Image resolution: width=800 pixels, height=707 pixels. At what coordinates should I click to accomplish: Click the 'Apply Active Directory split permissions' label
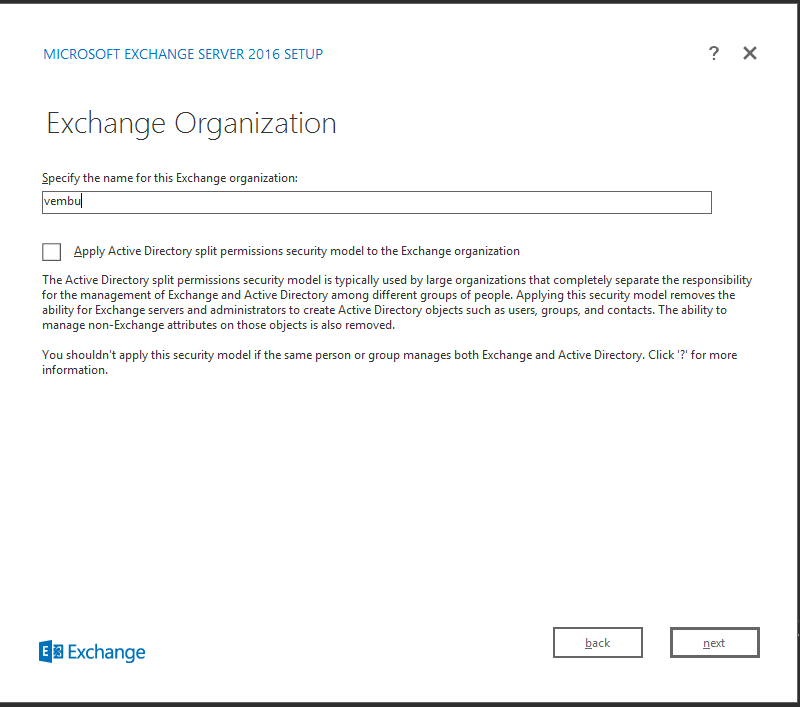[x=296, y=251]
